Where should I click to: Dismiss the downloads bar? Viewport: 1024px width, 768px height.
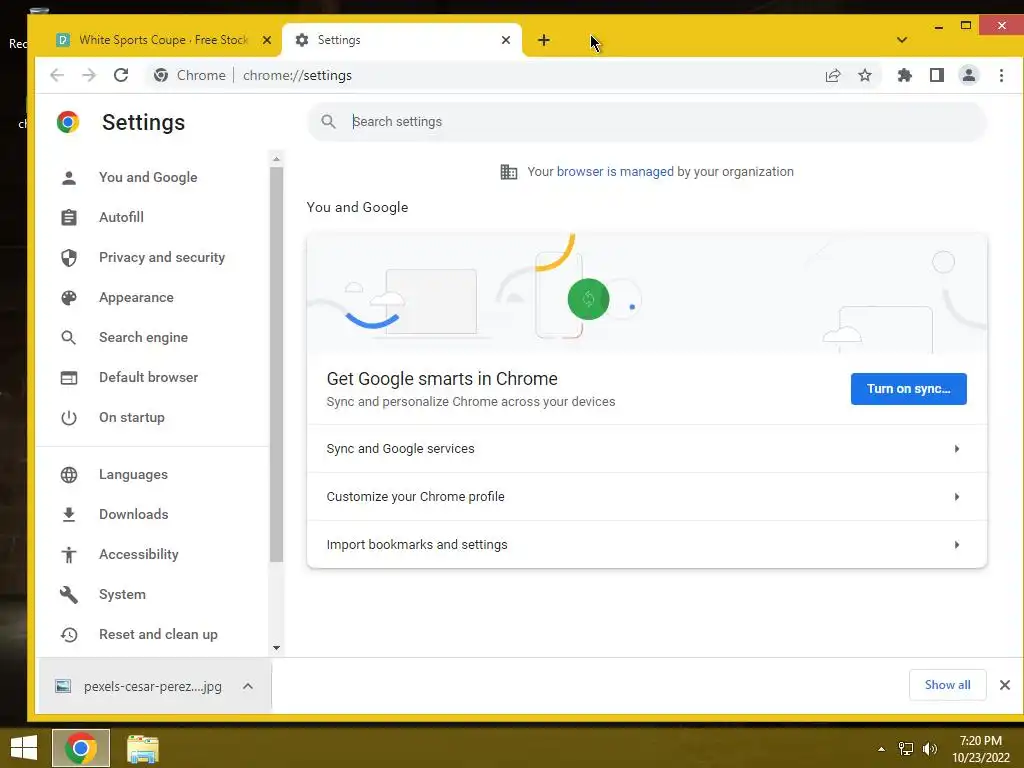coord(1004,684)
